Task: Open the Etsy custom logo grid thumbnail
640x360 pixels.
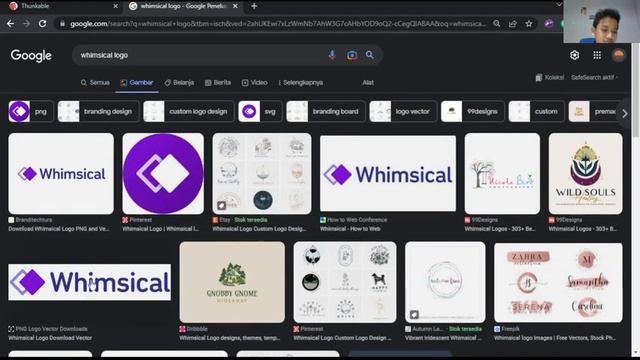Action: [262, 173]
